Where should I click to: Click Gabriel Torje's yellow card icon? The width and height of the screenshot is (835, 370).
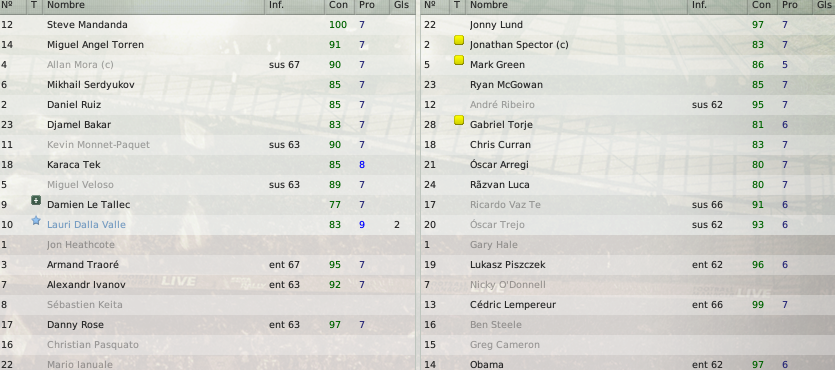[x=459, y=120]
